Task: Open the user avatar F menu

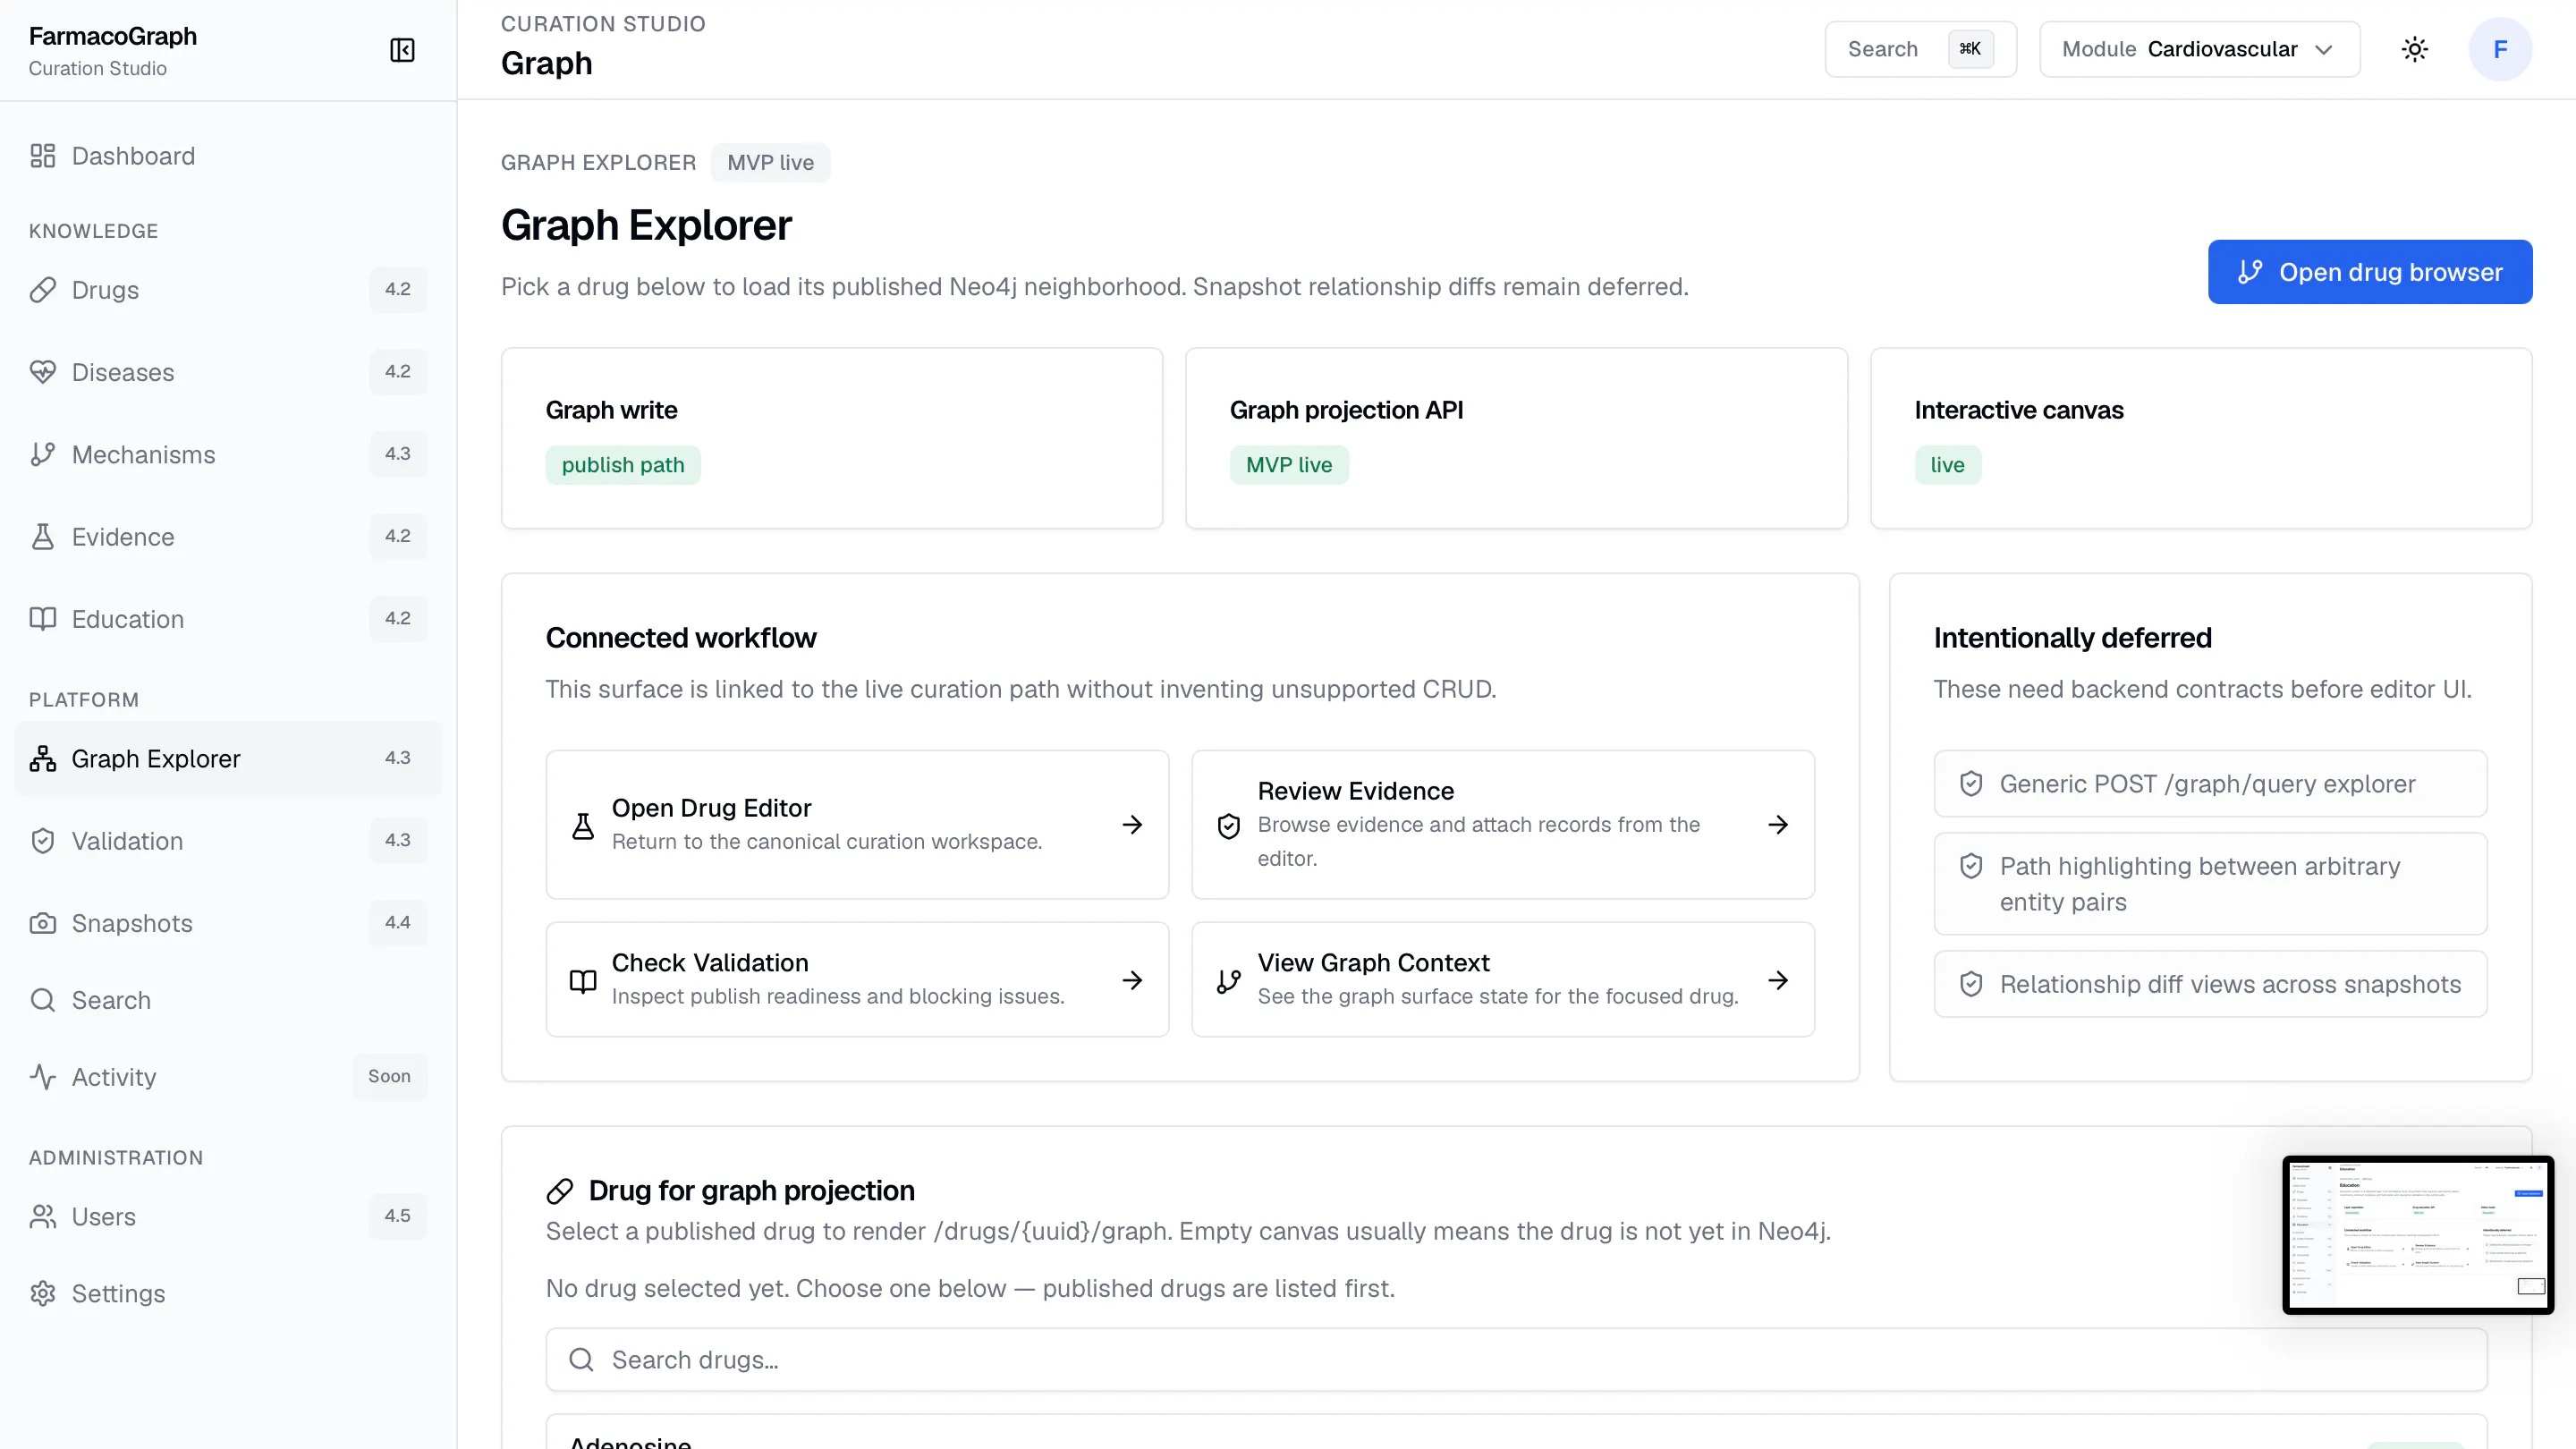Action: click(x=2500, y=49)
